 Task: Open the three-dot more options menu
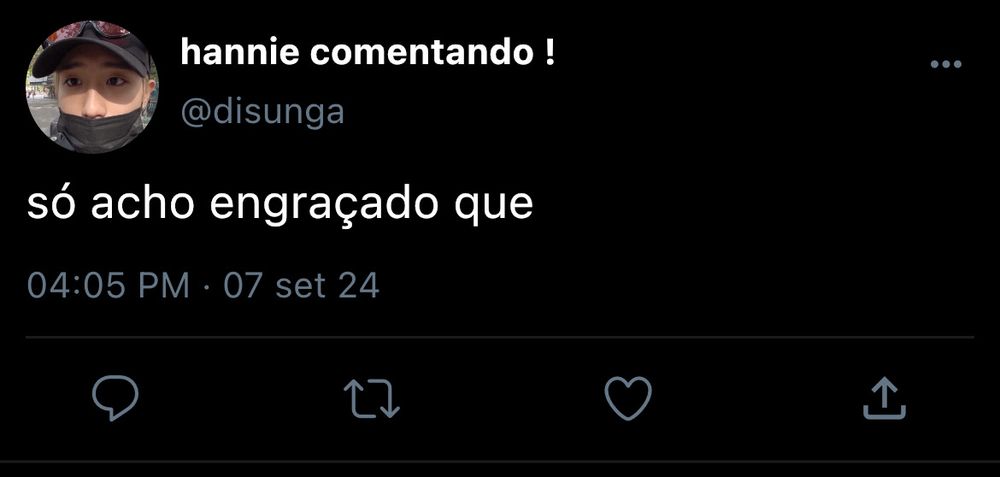coord(946,64)
